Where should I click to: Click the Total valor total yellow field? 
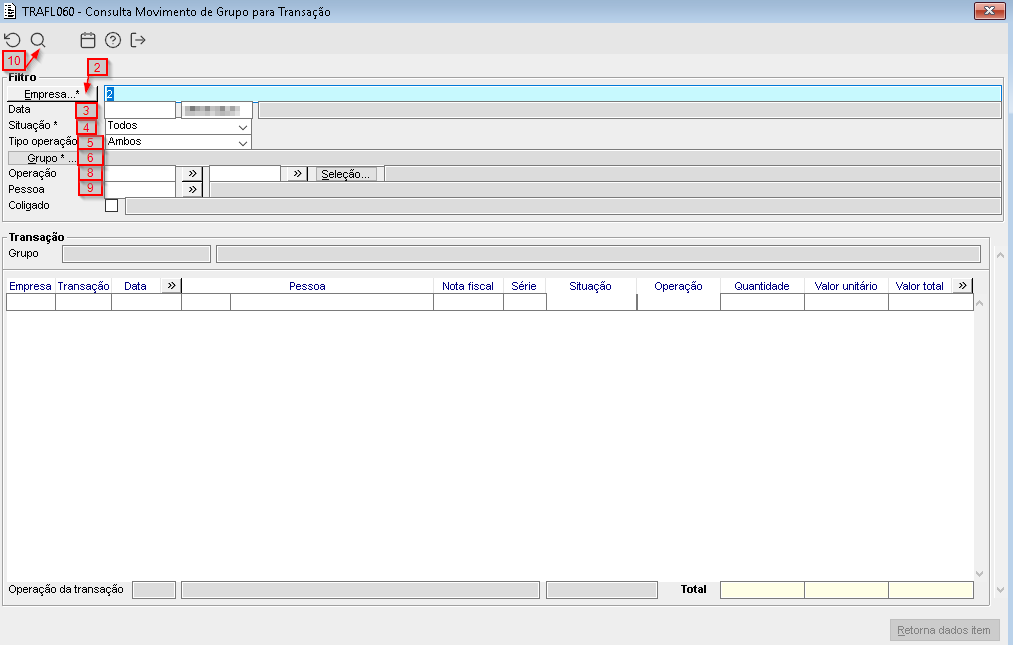click(x=931, y=589)
